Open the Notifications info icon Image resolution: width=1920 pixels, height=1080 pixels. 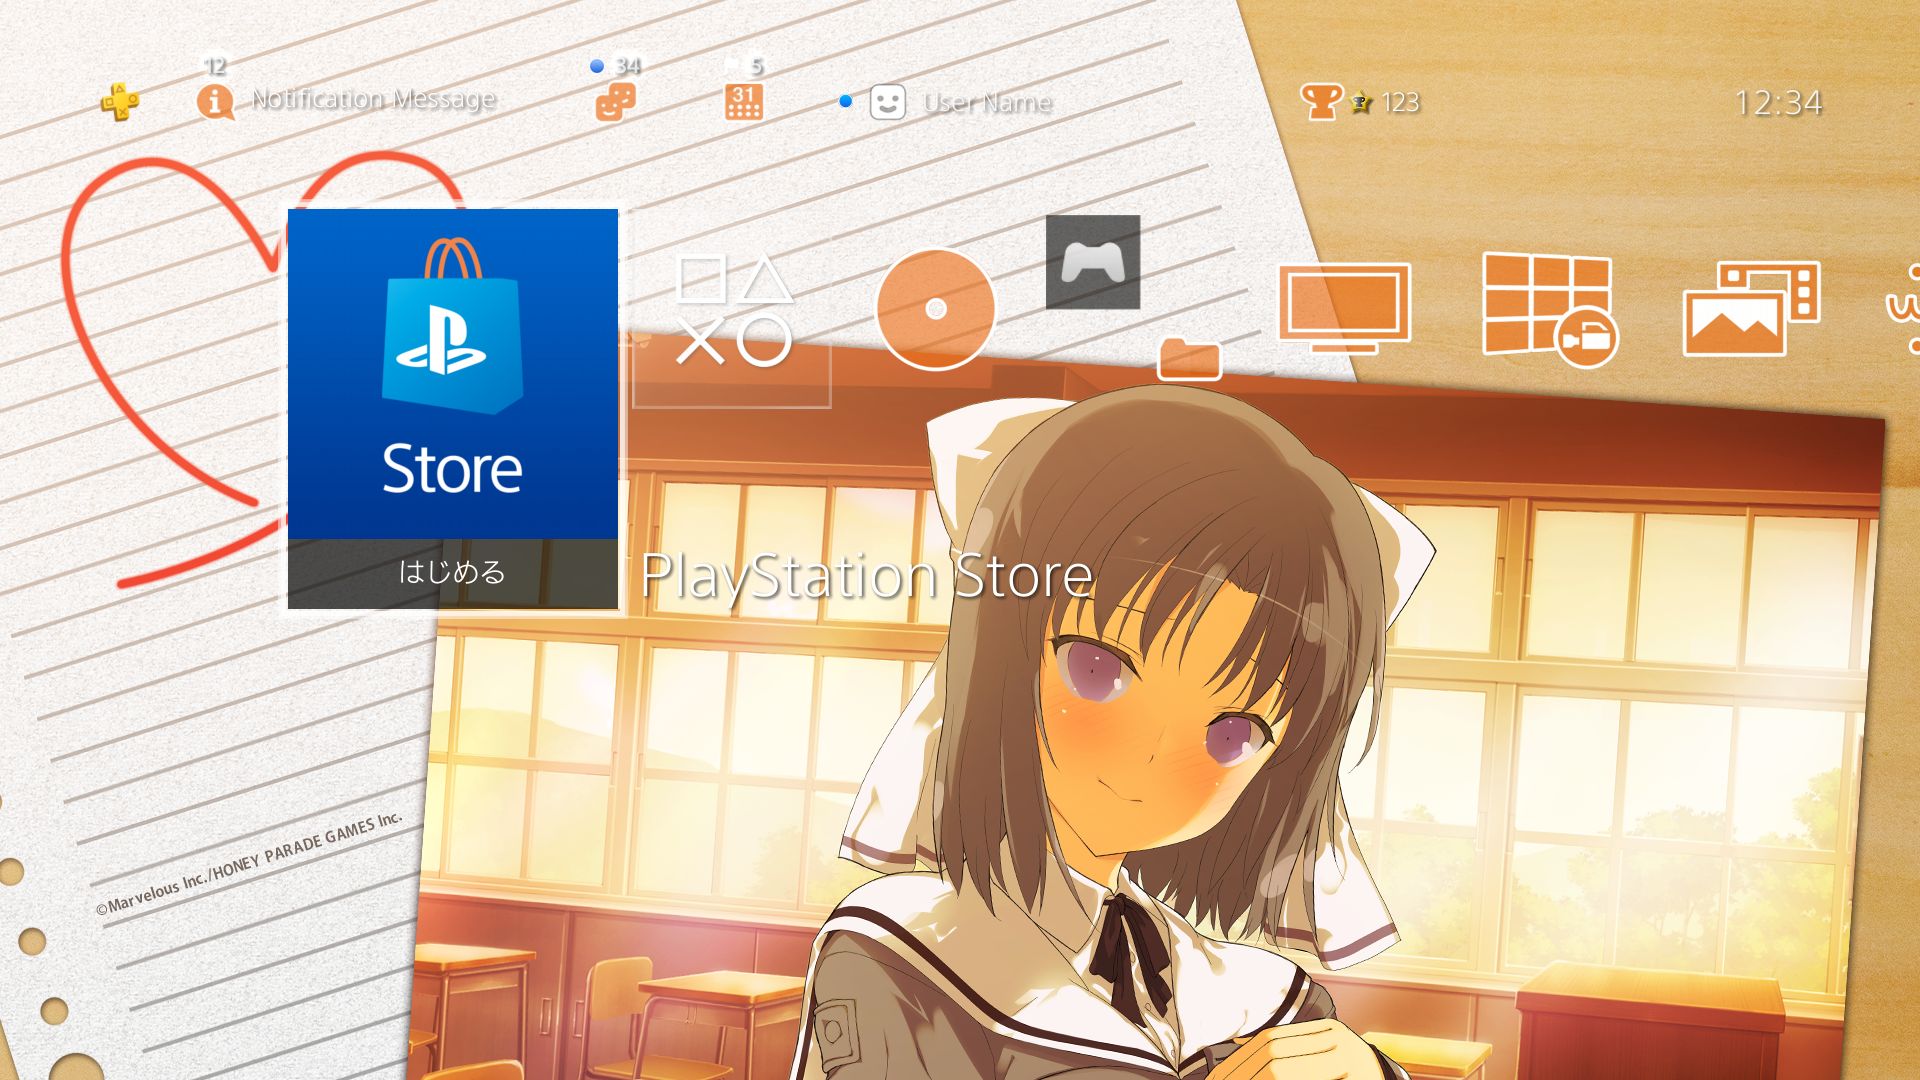click(215, 101)
